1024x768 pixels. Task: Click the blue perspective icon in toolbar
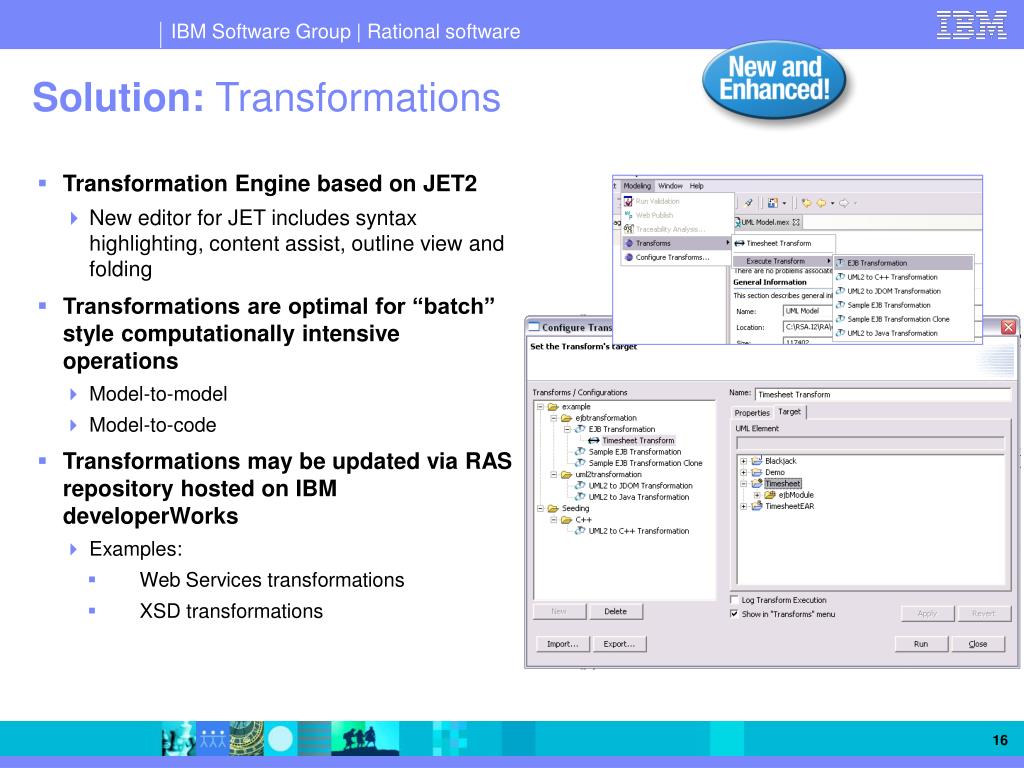click(x=773, y=203)
